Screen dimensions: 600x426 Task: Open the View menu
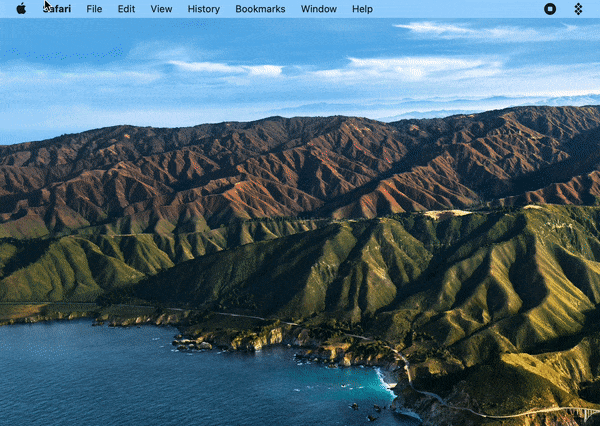point(161,9)
